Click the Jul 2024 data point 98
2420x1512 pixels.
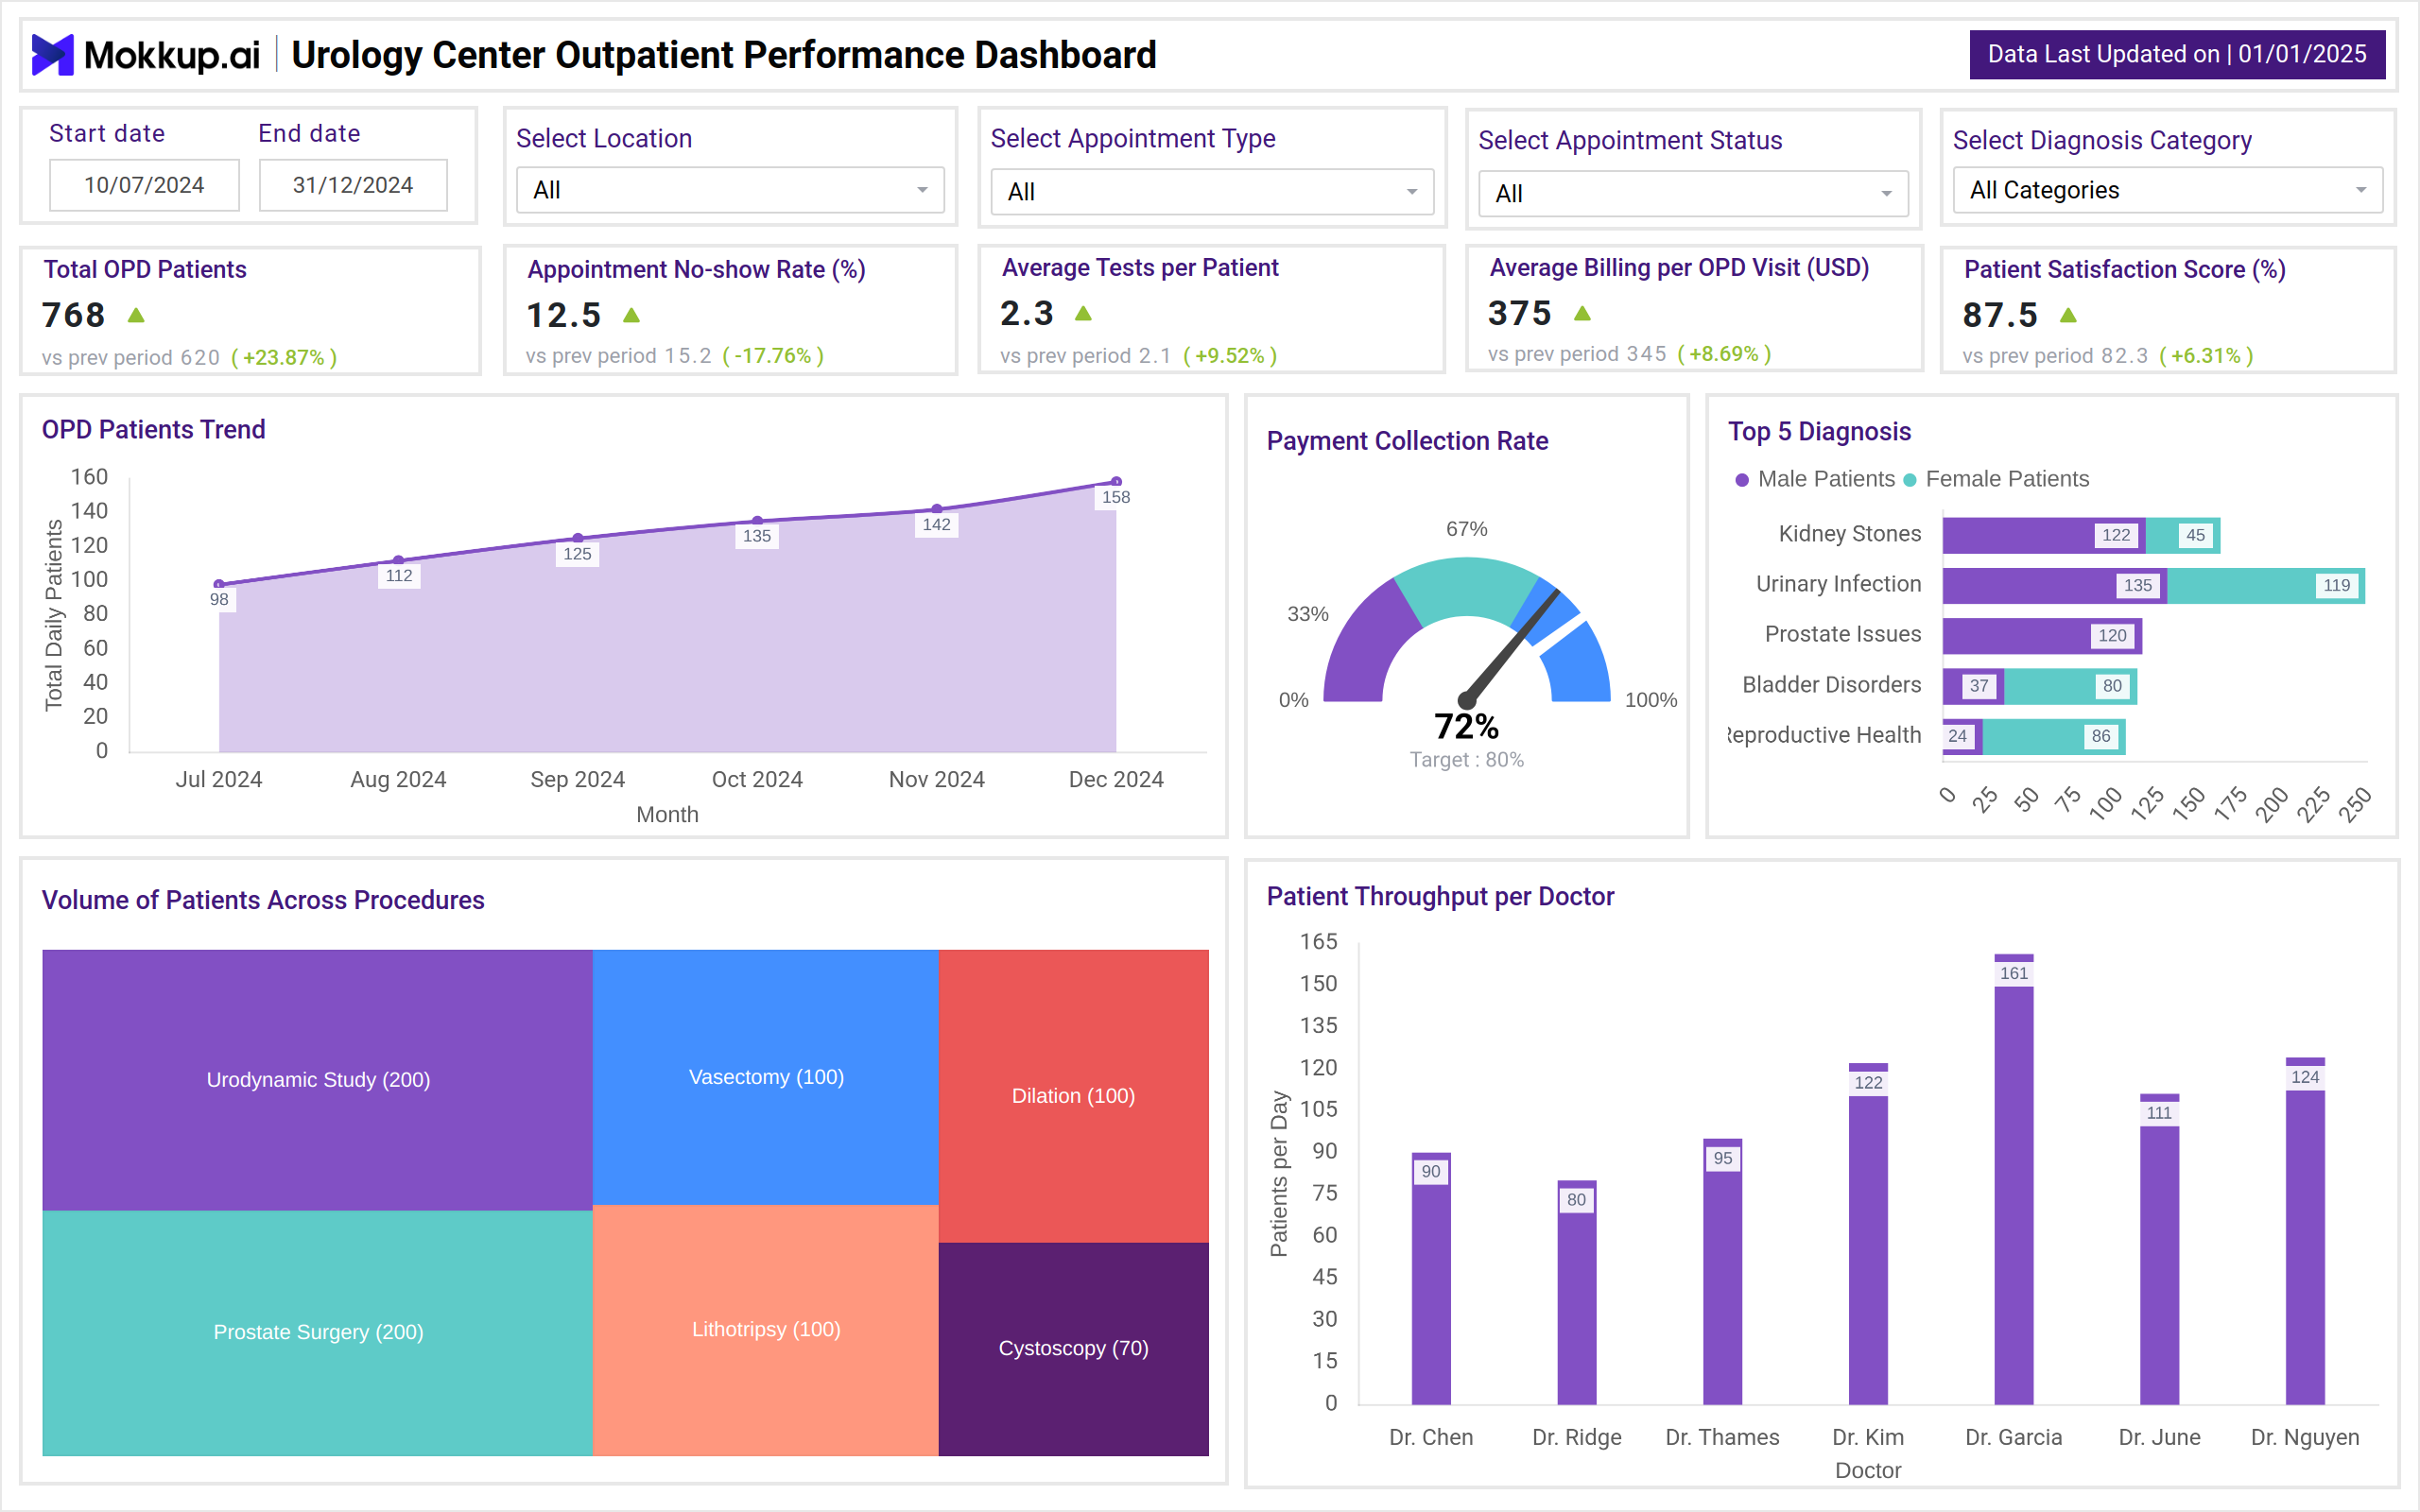pyautogui.click(x=219, y=584)
